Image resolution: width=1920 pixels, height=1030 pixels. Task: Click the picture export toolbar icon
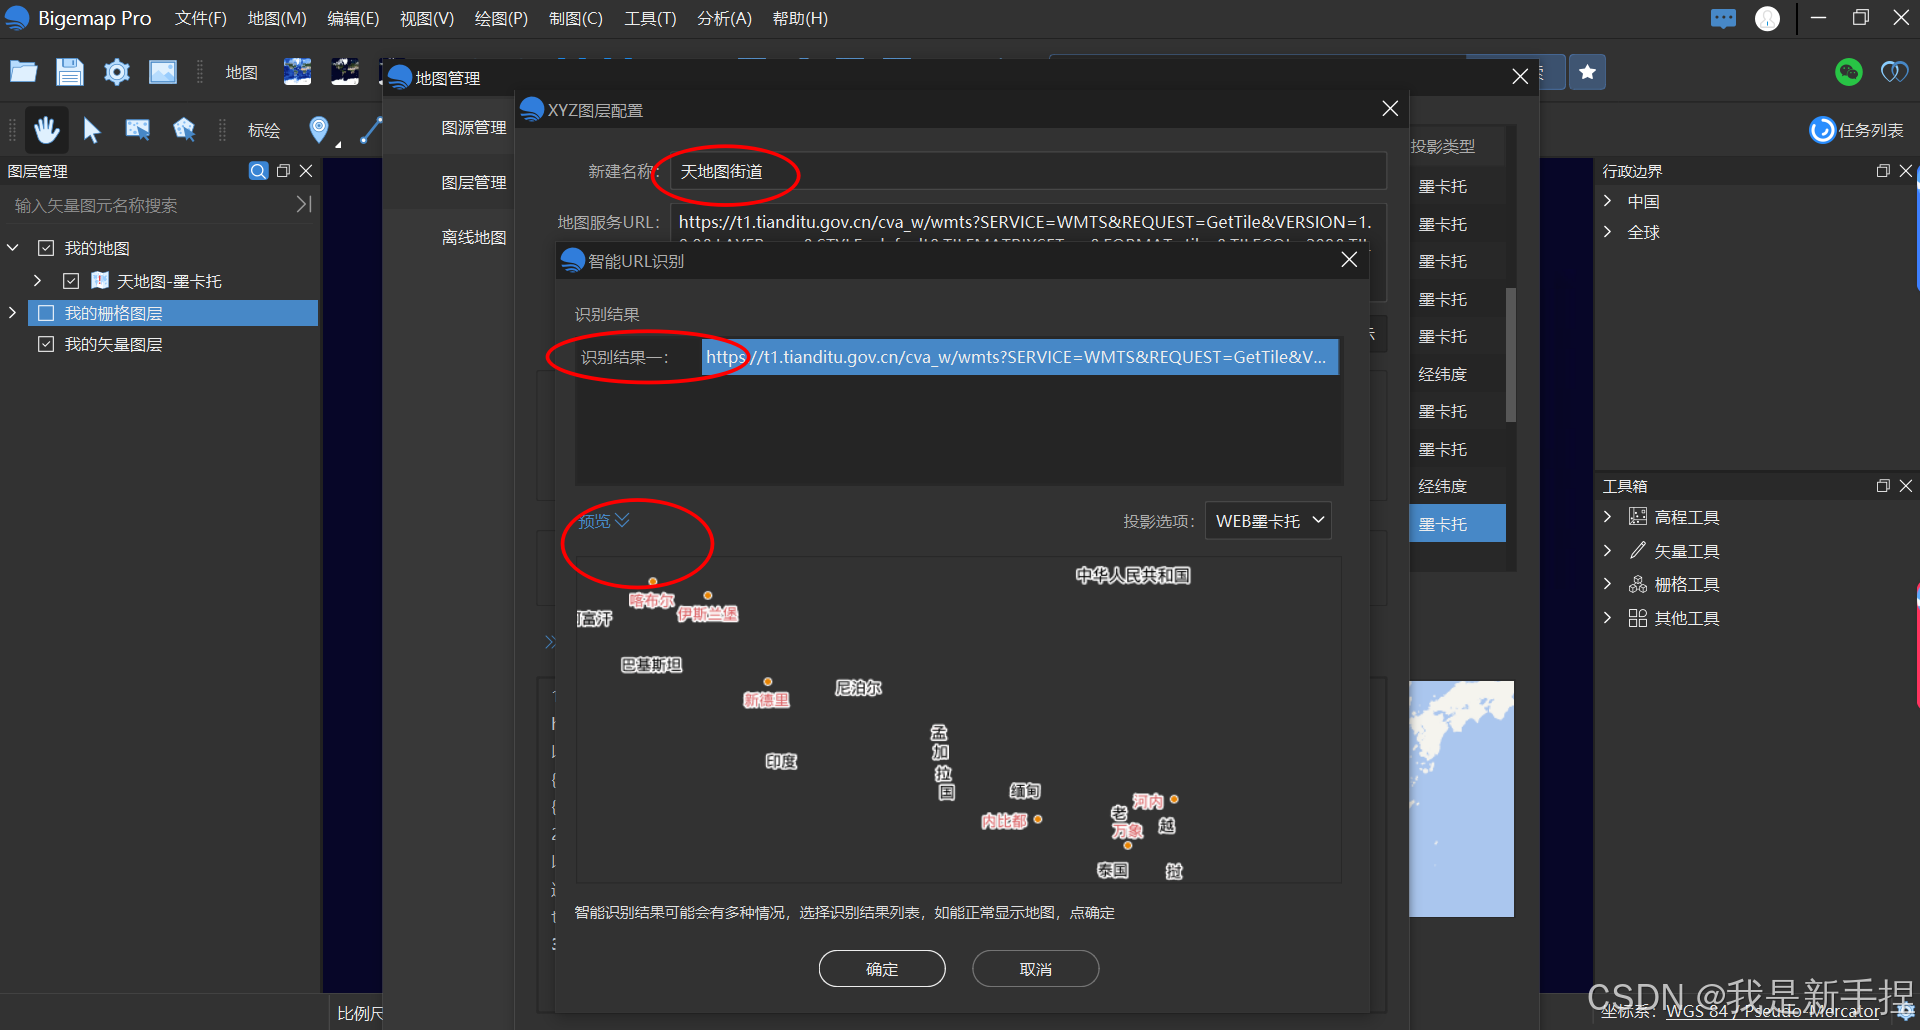pyautogui.click(x=163, y=72)
